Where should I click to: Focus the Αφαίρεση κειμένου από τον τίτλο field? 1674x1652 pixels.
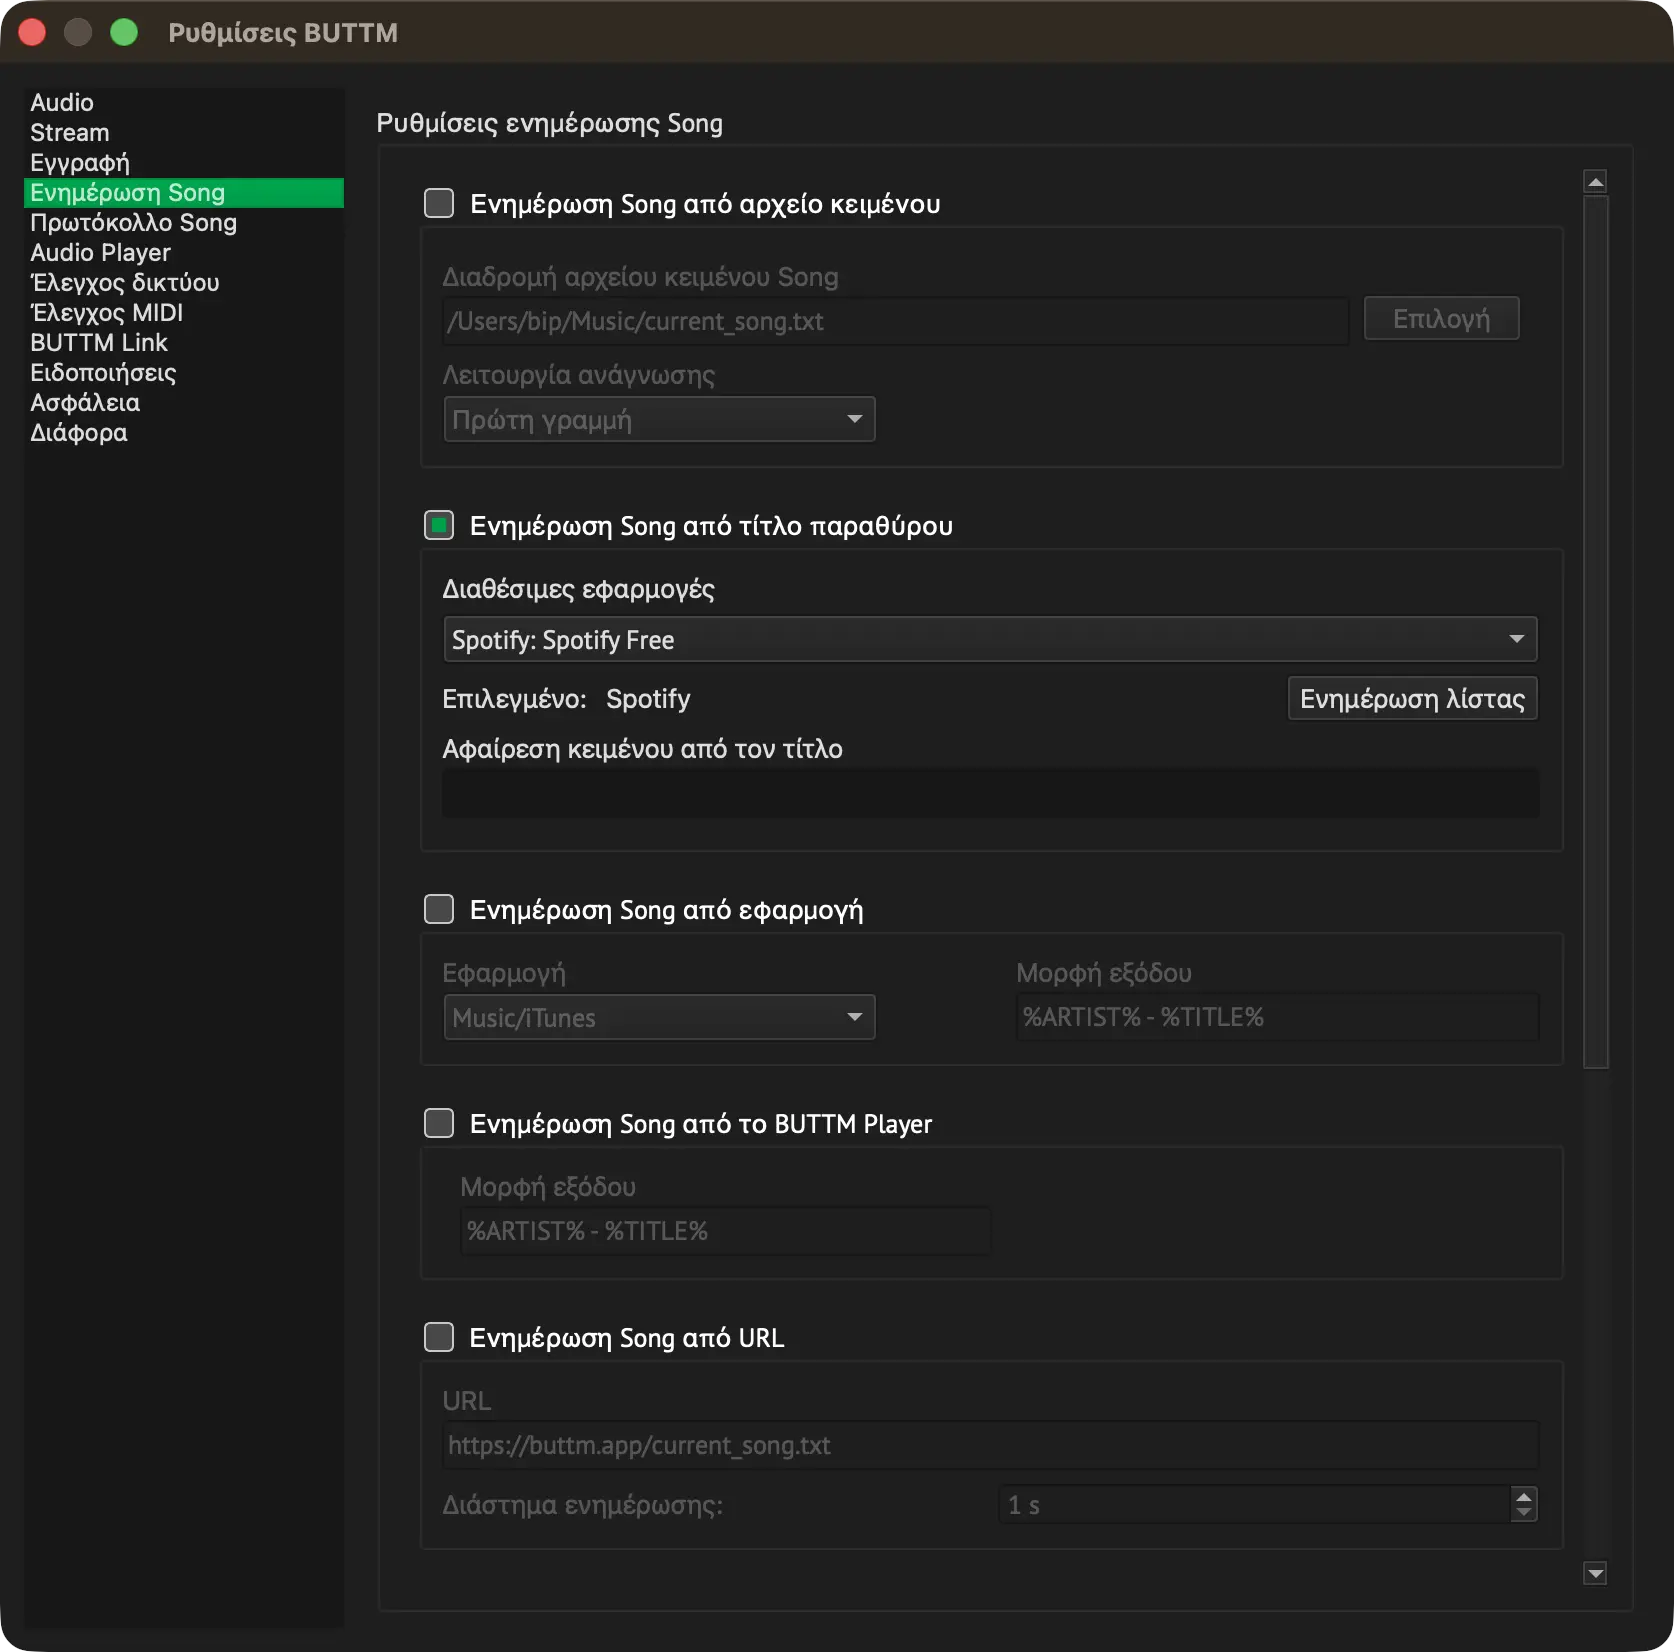(x=990, y=793)
